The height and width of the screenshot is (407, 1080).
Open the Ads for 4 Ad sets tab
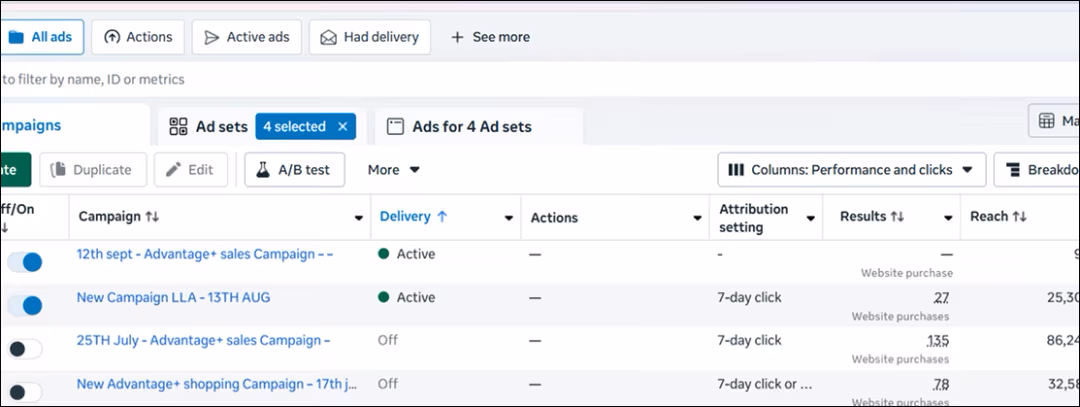[479, 127]
